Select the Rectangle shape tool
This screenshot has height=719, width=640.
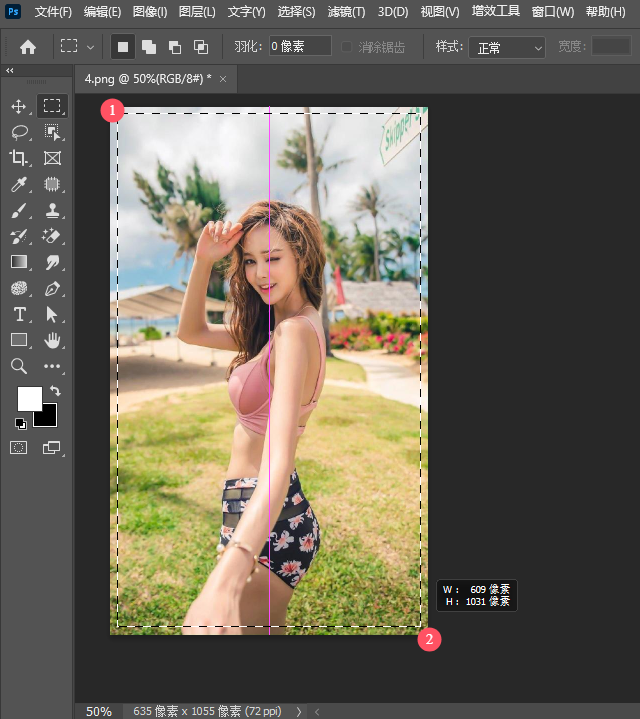coord(19,340)
